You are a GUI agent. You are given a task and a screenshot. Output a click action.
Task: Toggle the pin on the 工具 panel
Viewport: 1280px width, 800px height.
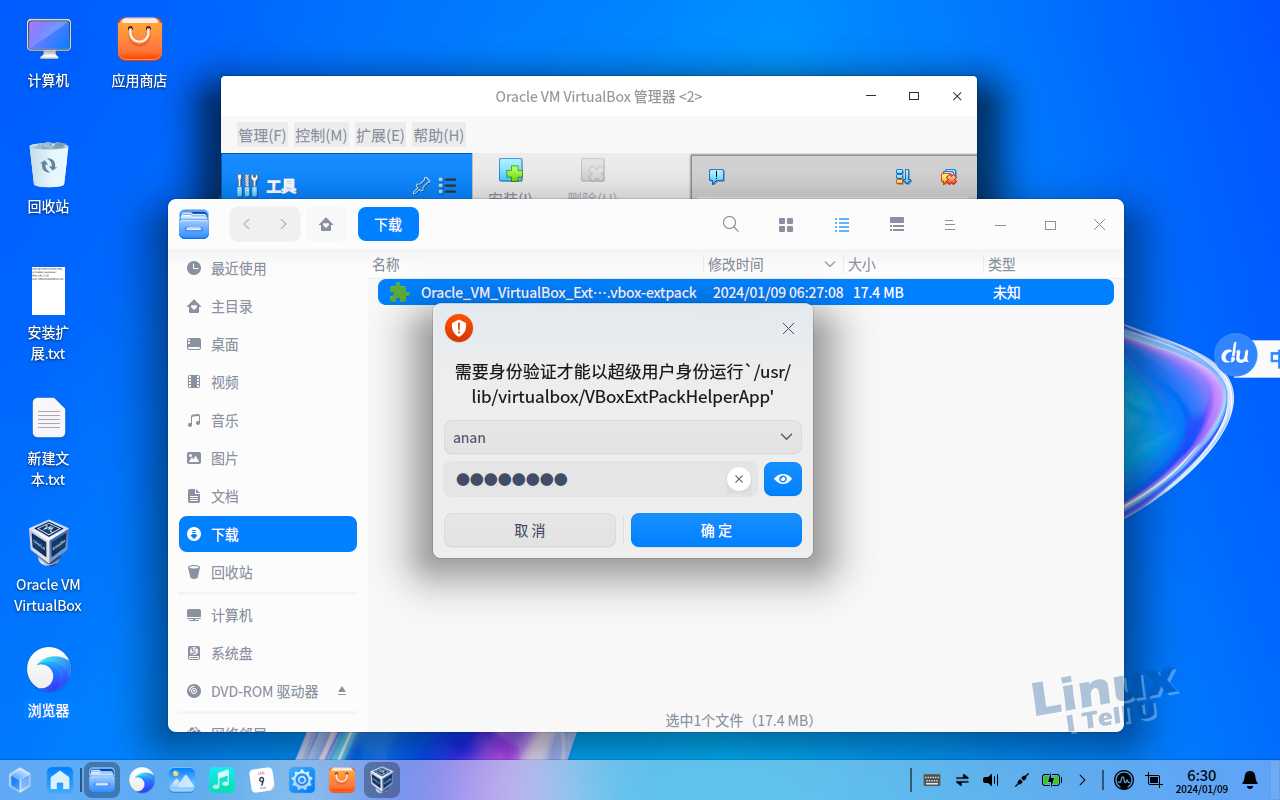coord(421,185)
